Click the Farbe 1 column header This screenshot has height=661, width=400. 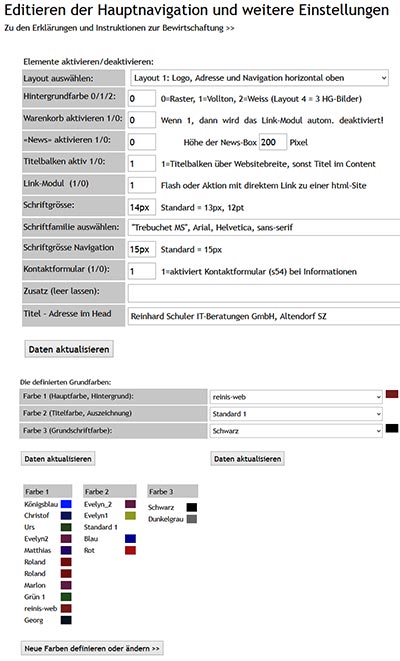48,491
